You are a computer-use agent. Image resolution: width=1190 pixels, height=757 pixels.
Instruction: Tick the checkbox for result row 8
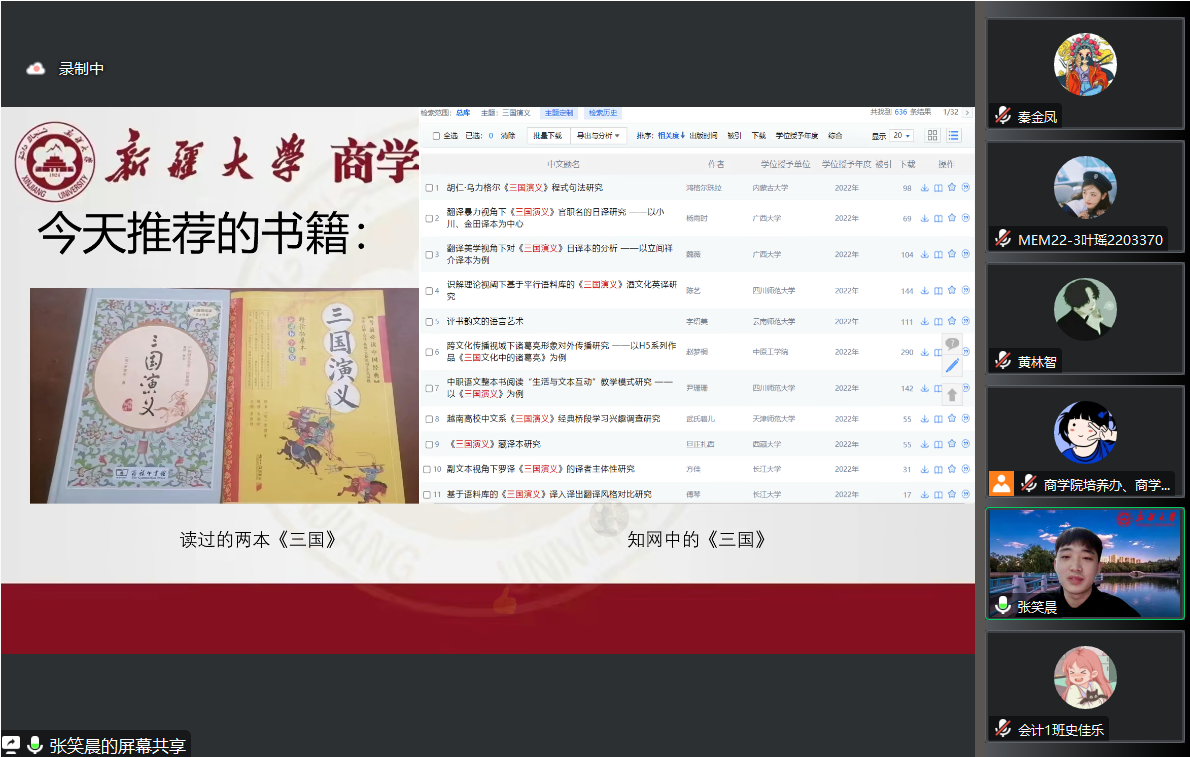click(428, 419)
